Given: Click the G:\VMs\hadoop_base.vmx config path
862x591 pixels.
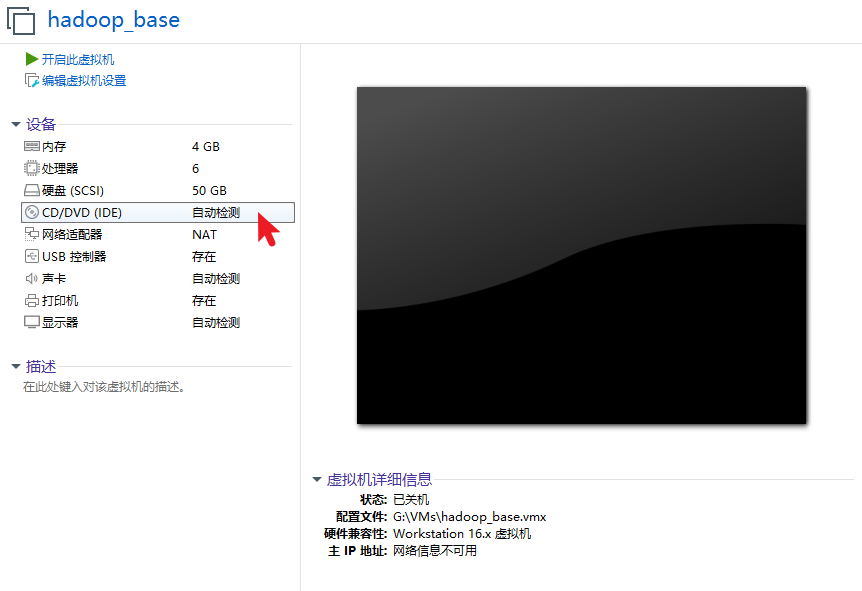Looking at the screenshot, I should [469, 517].
